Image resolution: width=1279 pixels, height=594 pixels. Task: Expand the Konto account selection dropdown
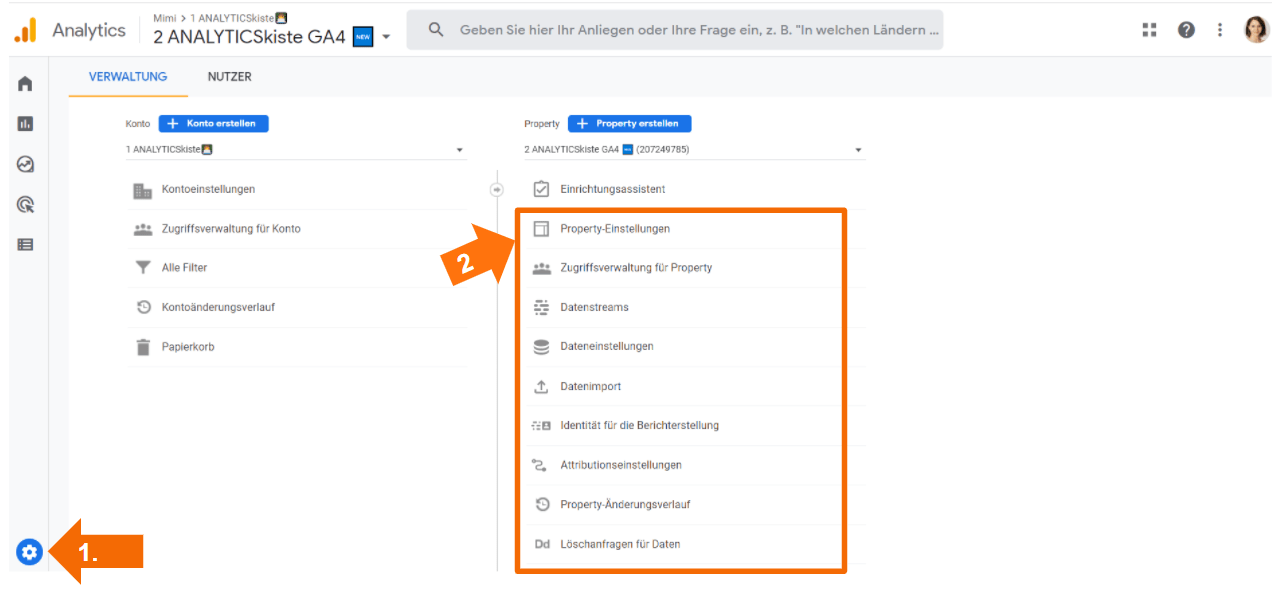(x=295, y=150)
